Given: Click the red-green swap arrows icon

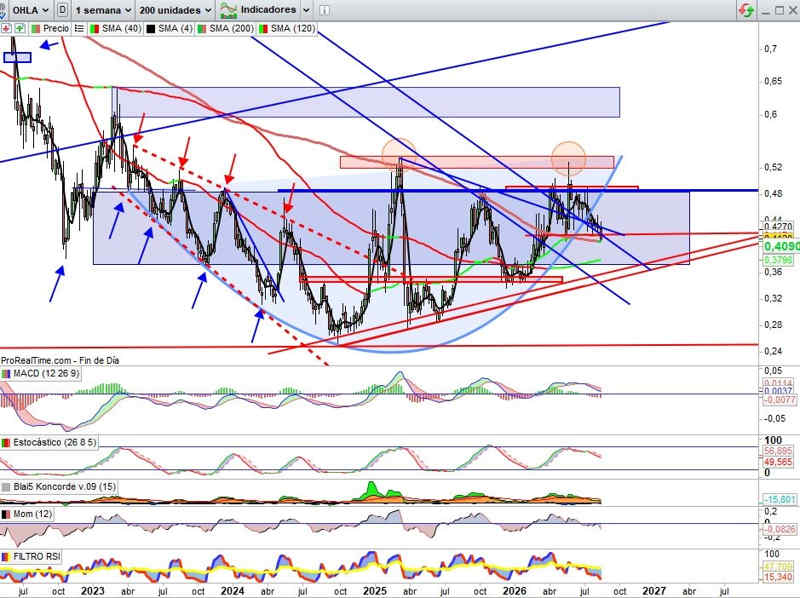Looking at the screenshot, I should [746, 10].
